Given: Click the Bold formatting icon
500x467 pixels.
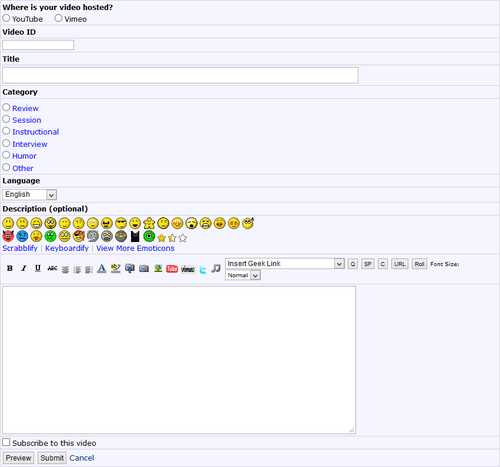Looking at the screenshot, I should [10, 268].
